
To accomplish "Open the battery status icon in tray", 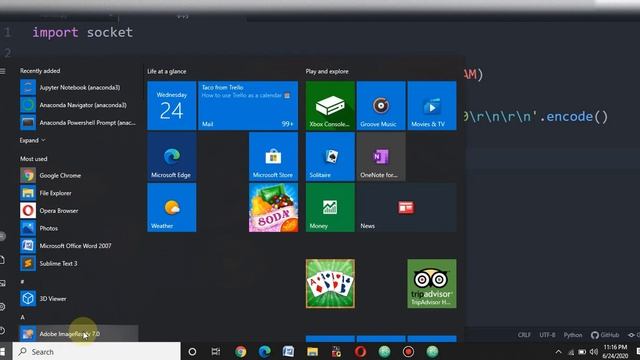I will (582, 352).
